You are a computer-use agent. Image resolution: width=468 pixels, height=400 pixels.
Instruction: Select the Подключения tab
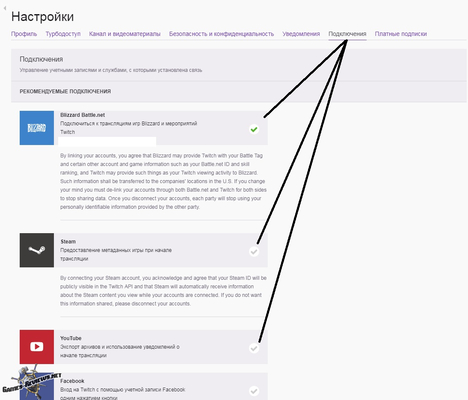(347, 34)
